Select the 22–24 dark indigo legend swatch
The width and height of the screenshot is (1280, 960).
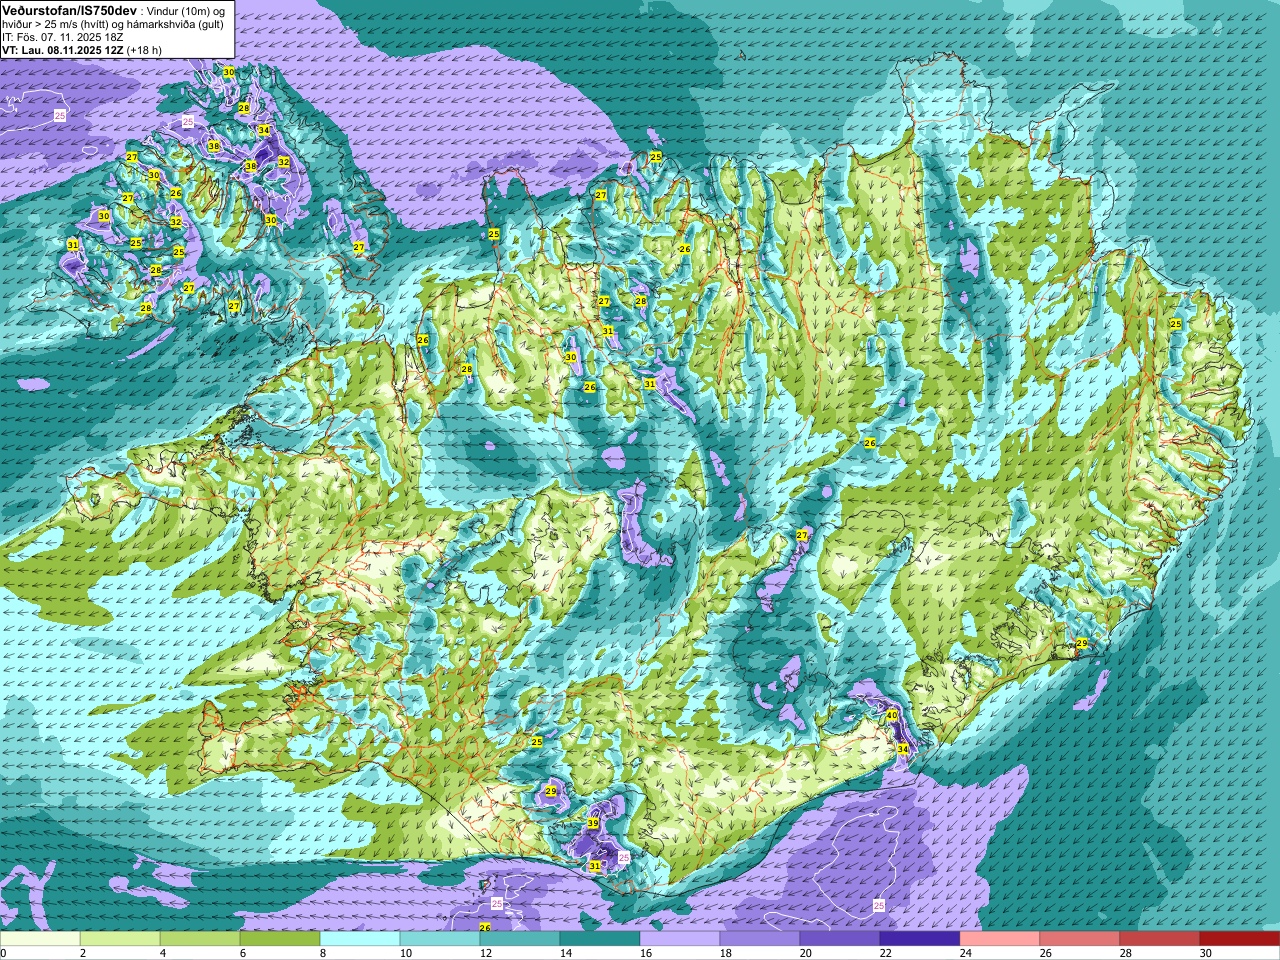click(920, 939)
